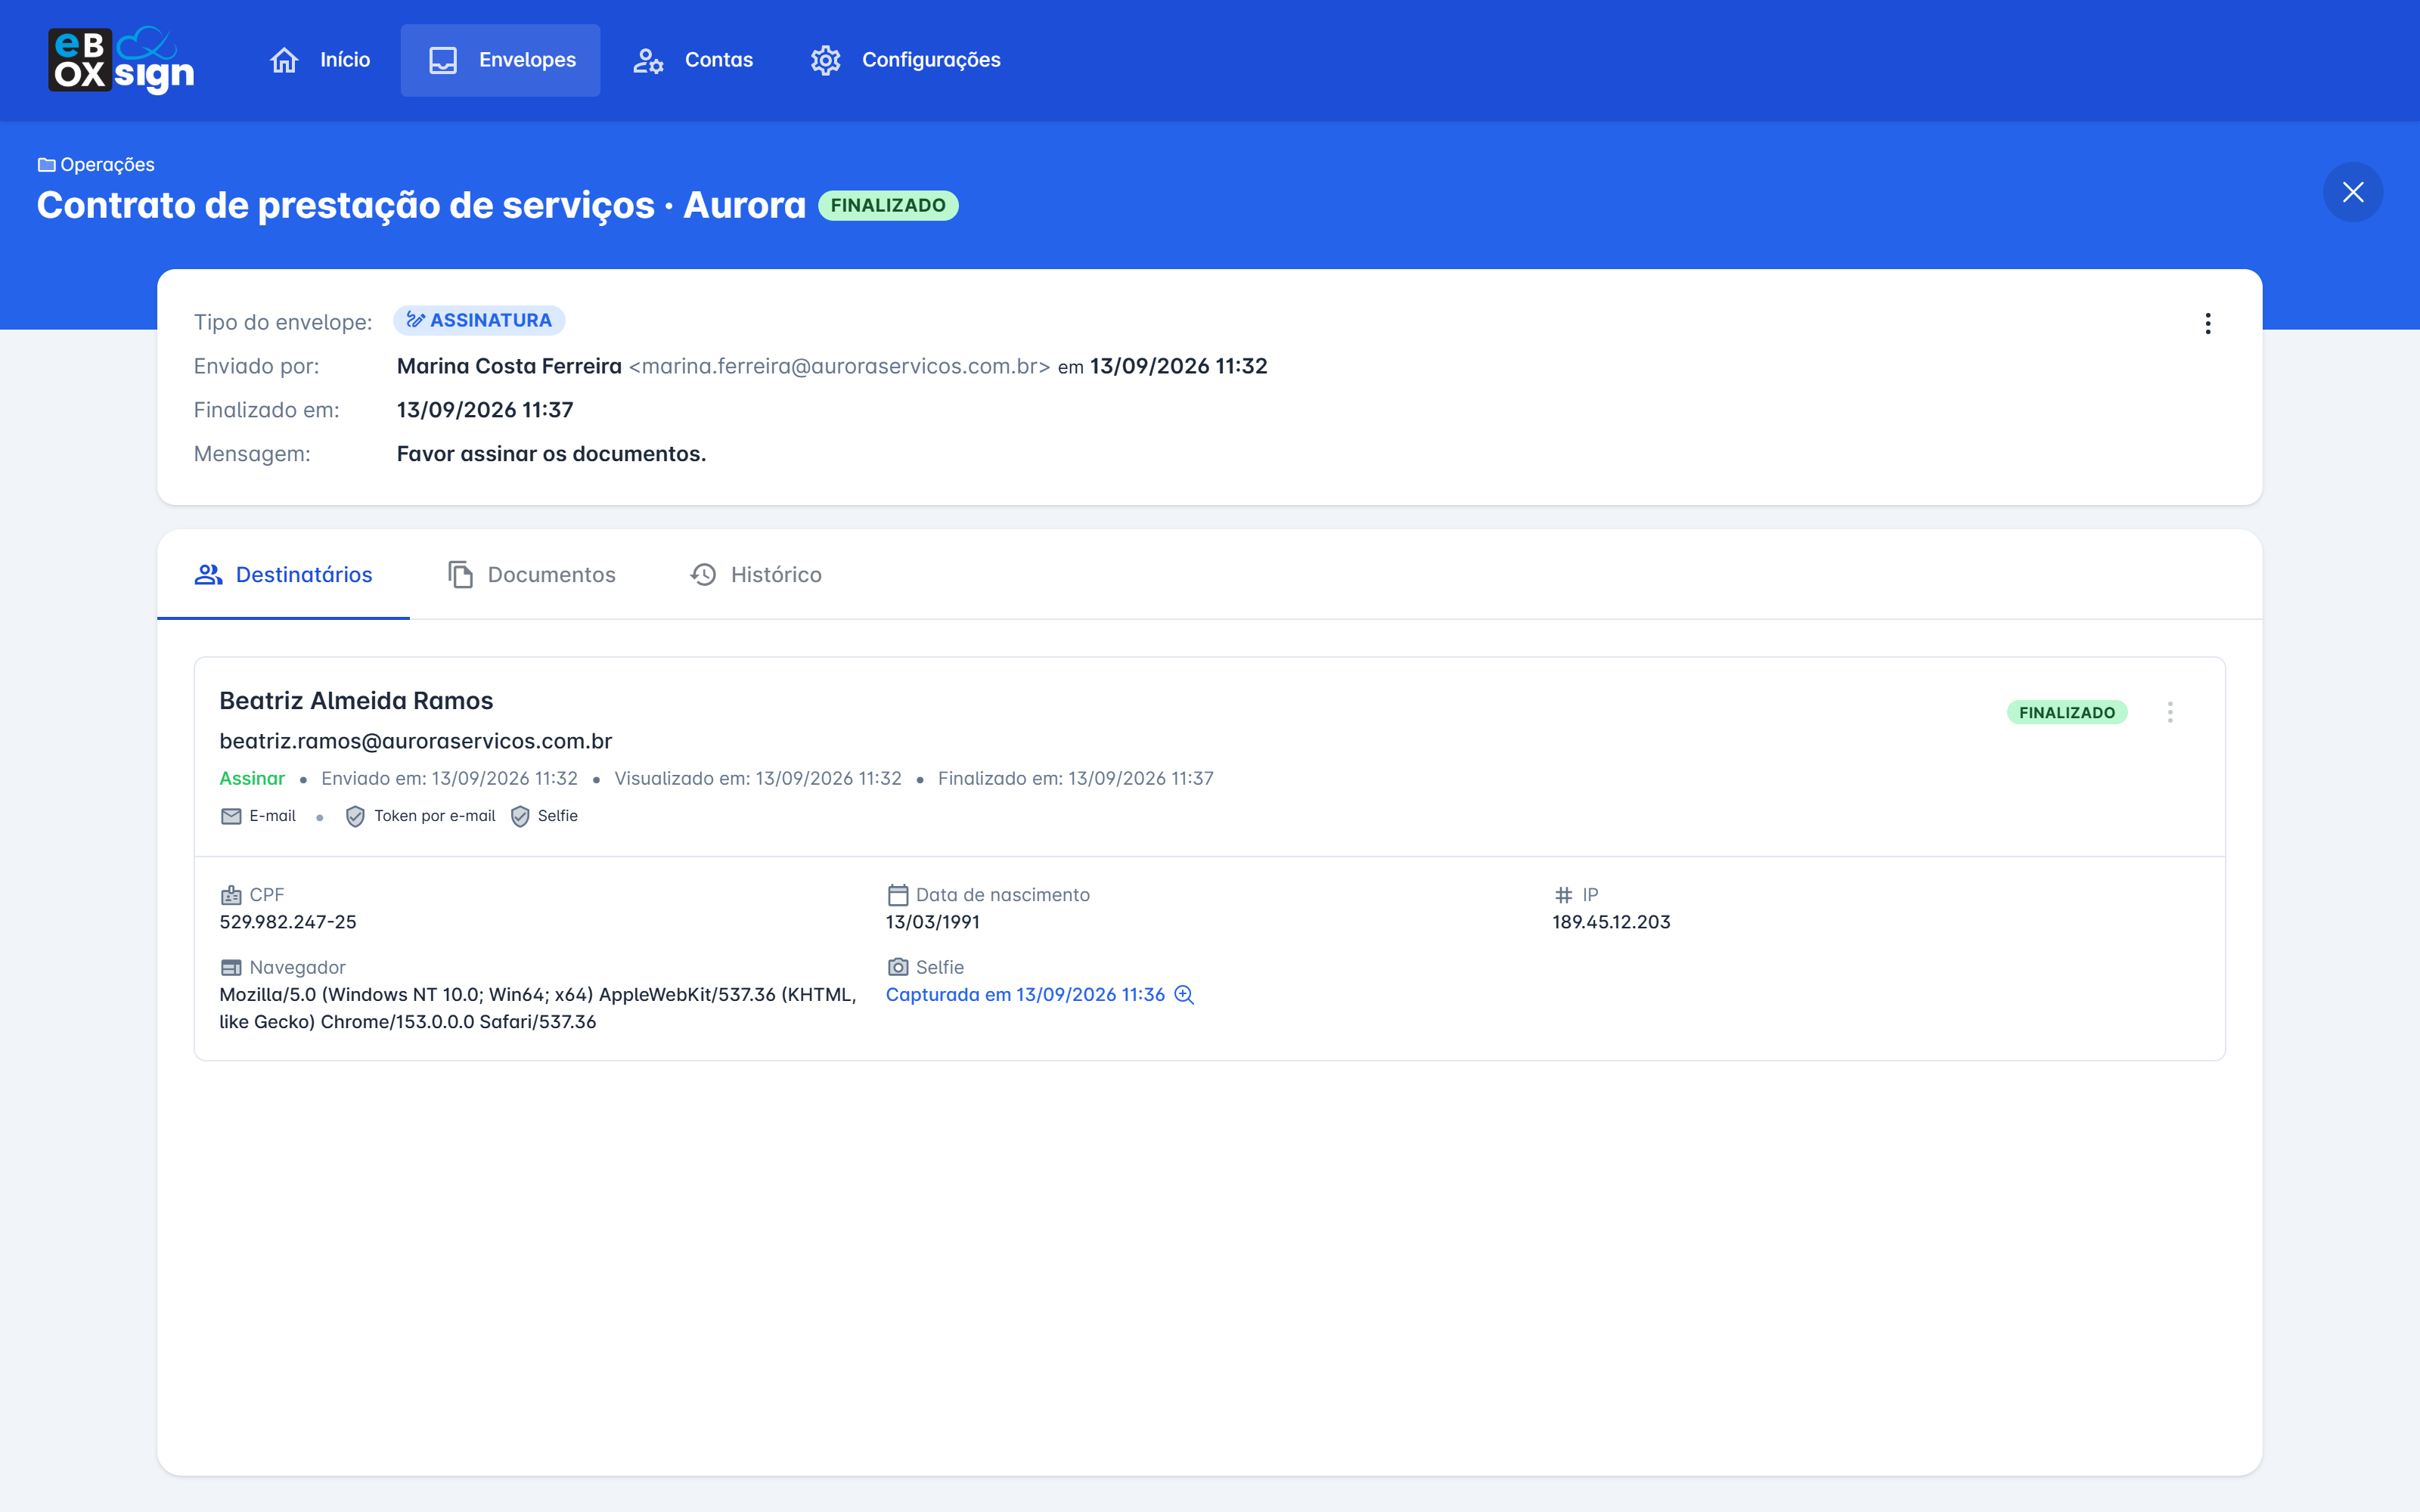The width and height of the screenshot is (2420, 1512).
Task: Open selfie captured on 13/09/2026 11:36 link
Action: tap(1025, 994)
